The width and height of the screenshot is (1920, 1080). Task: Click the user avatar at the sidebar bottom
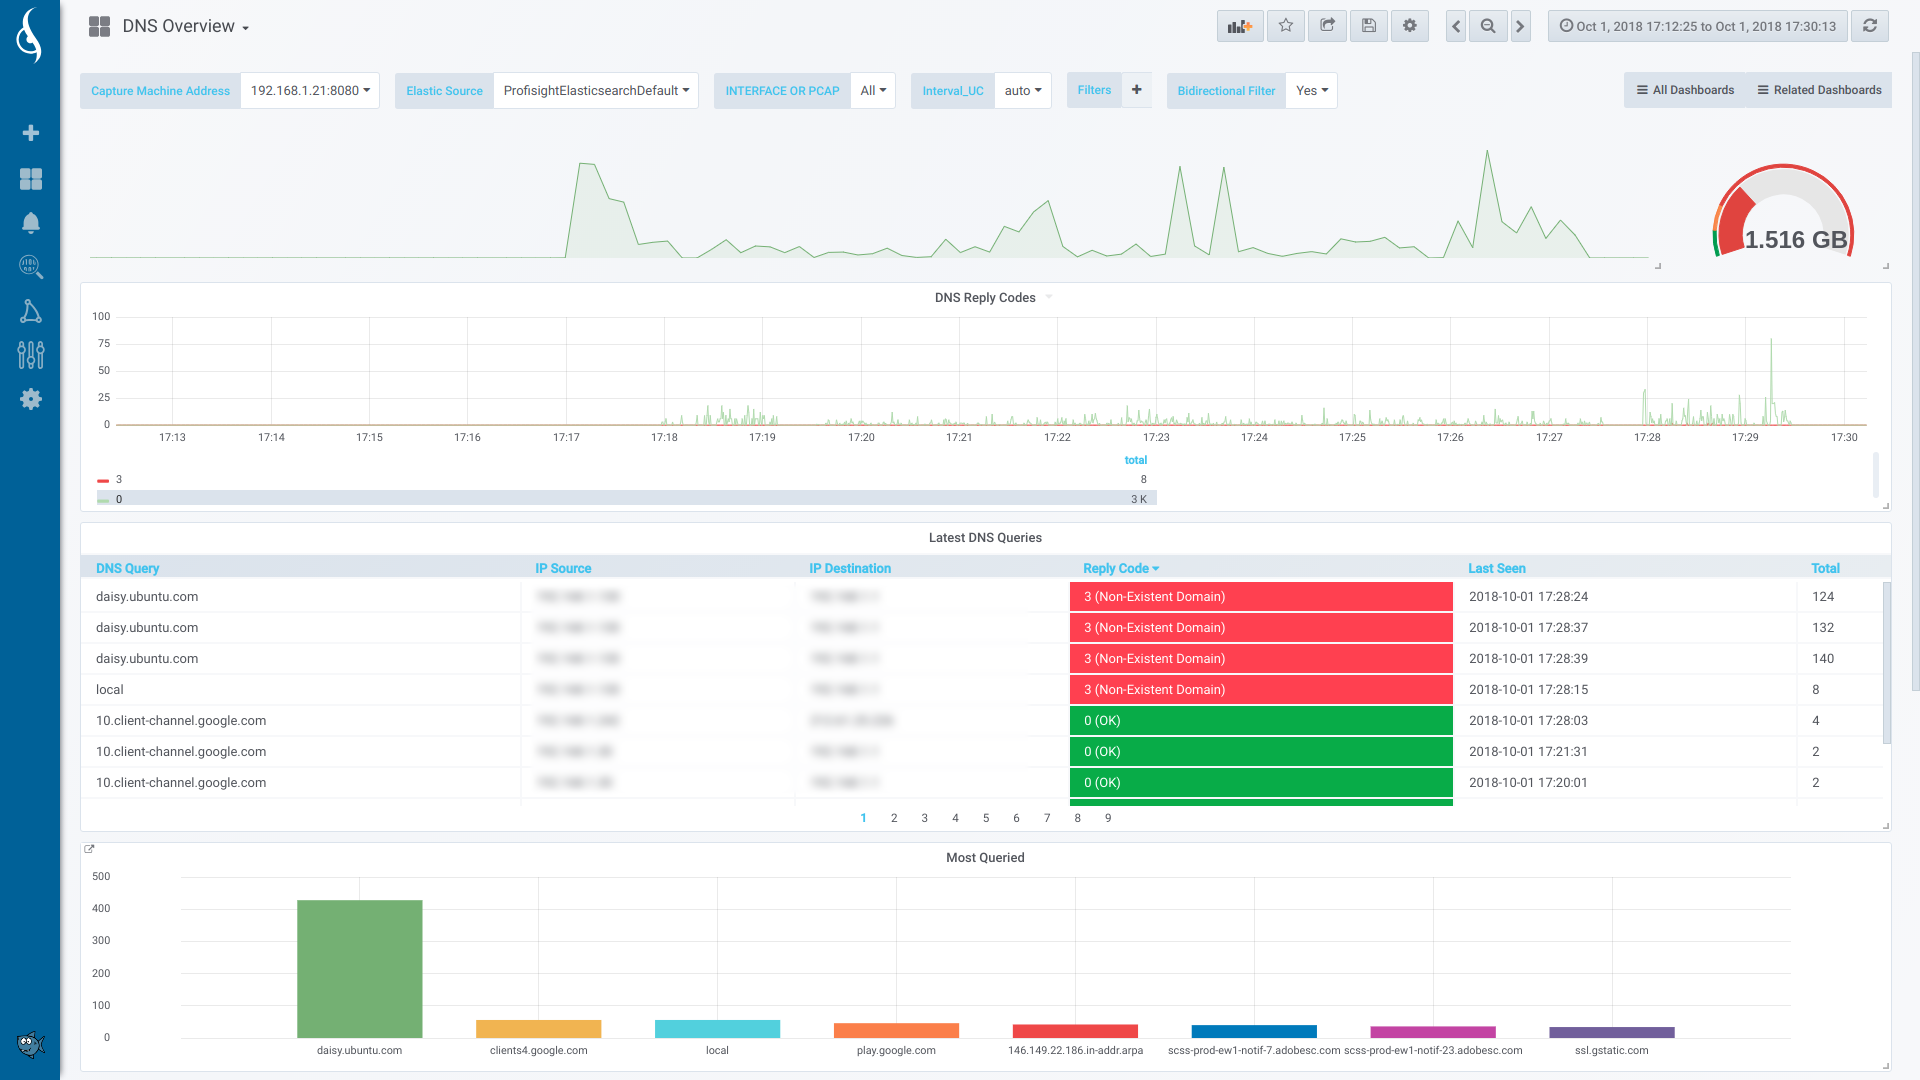pos(31,1044)
